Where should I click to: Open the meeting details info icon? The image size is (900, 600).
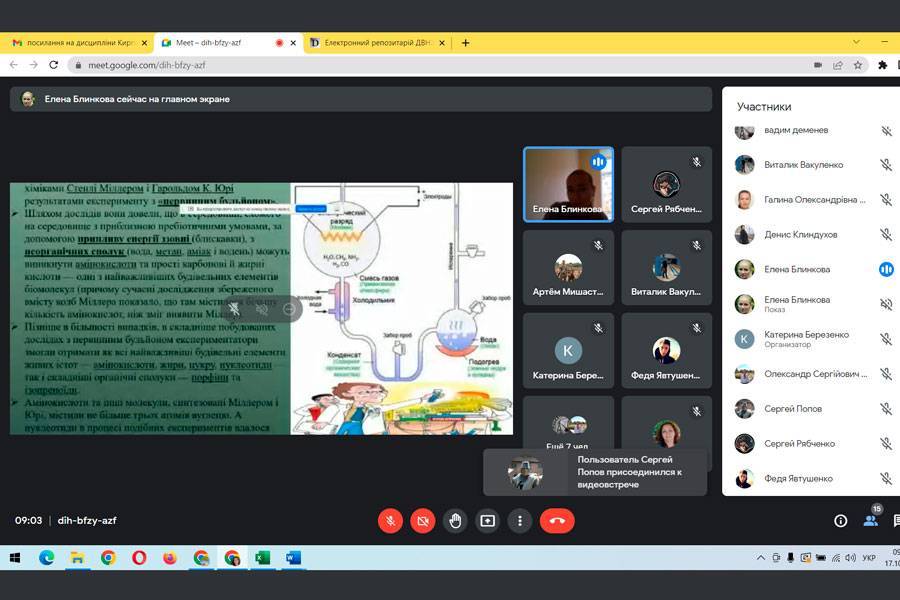coord(840,521)
